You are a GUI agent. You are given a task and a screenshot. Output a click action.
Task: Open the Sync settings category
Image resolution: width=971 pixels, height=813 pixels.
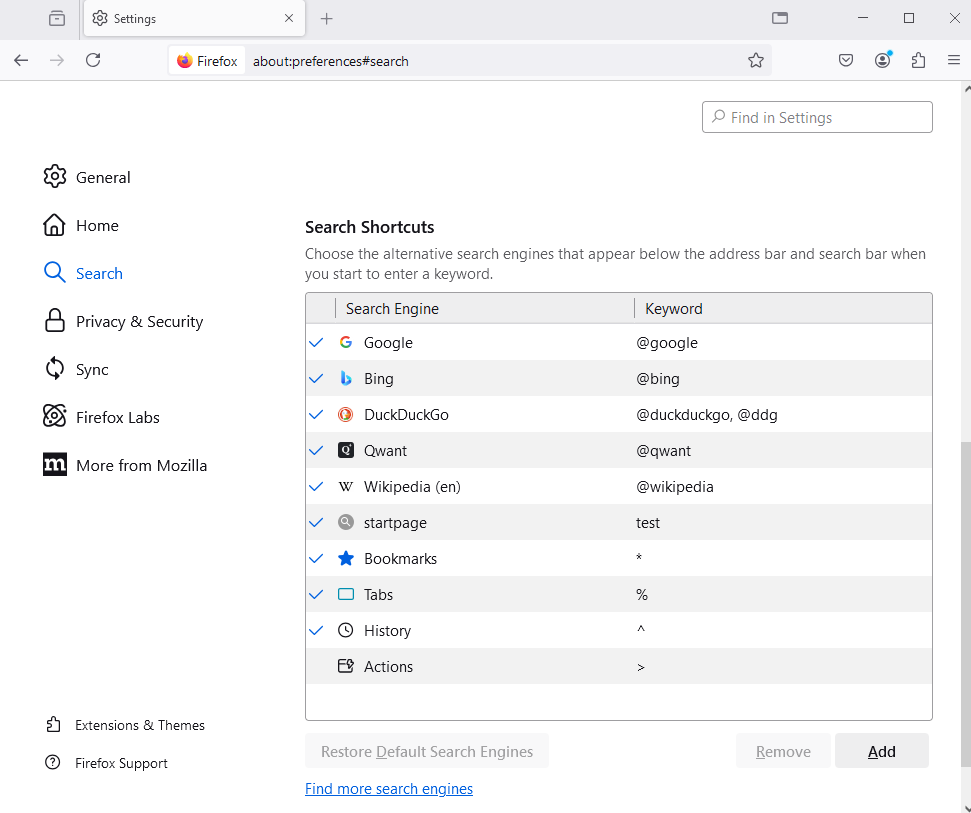(76, 369)
